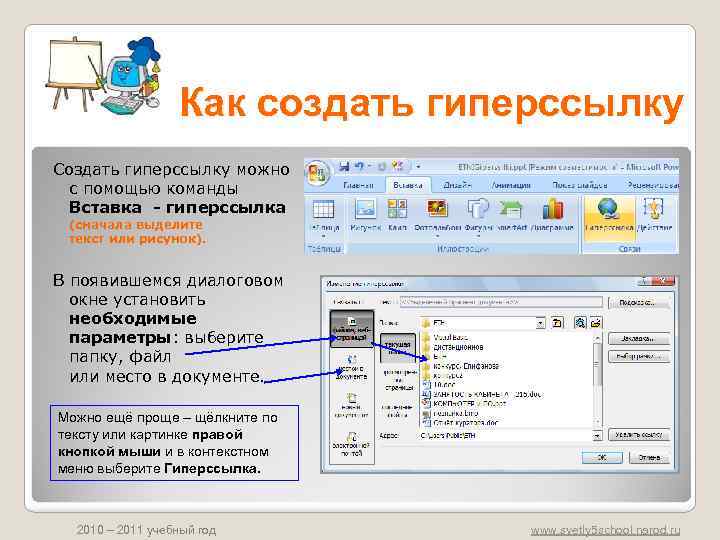
Task: Click the Диаграмма chart icon
Action: coord(552,210)
